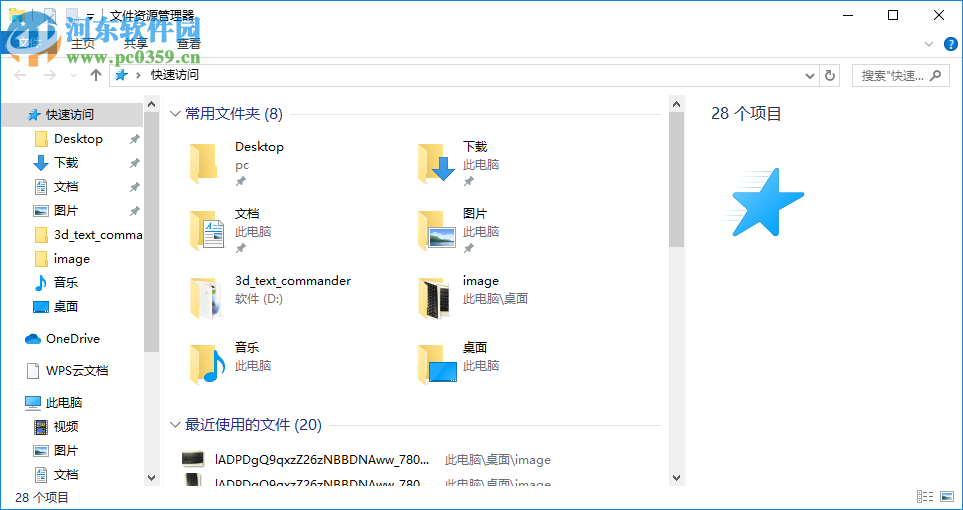Viewport: 963px width, 510px height.
Task: Select the 文档 document icon under 快速访问
Action: [x=41, y=187]
